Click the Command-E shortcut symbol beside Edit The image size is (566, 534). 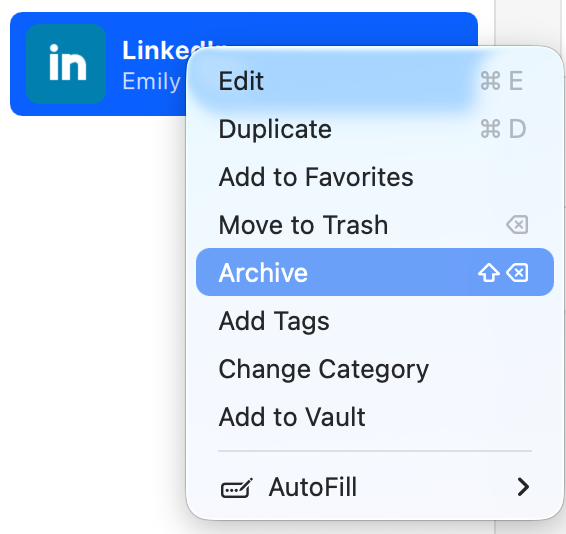tap(501, 81)
